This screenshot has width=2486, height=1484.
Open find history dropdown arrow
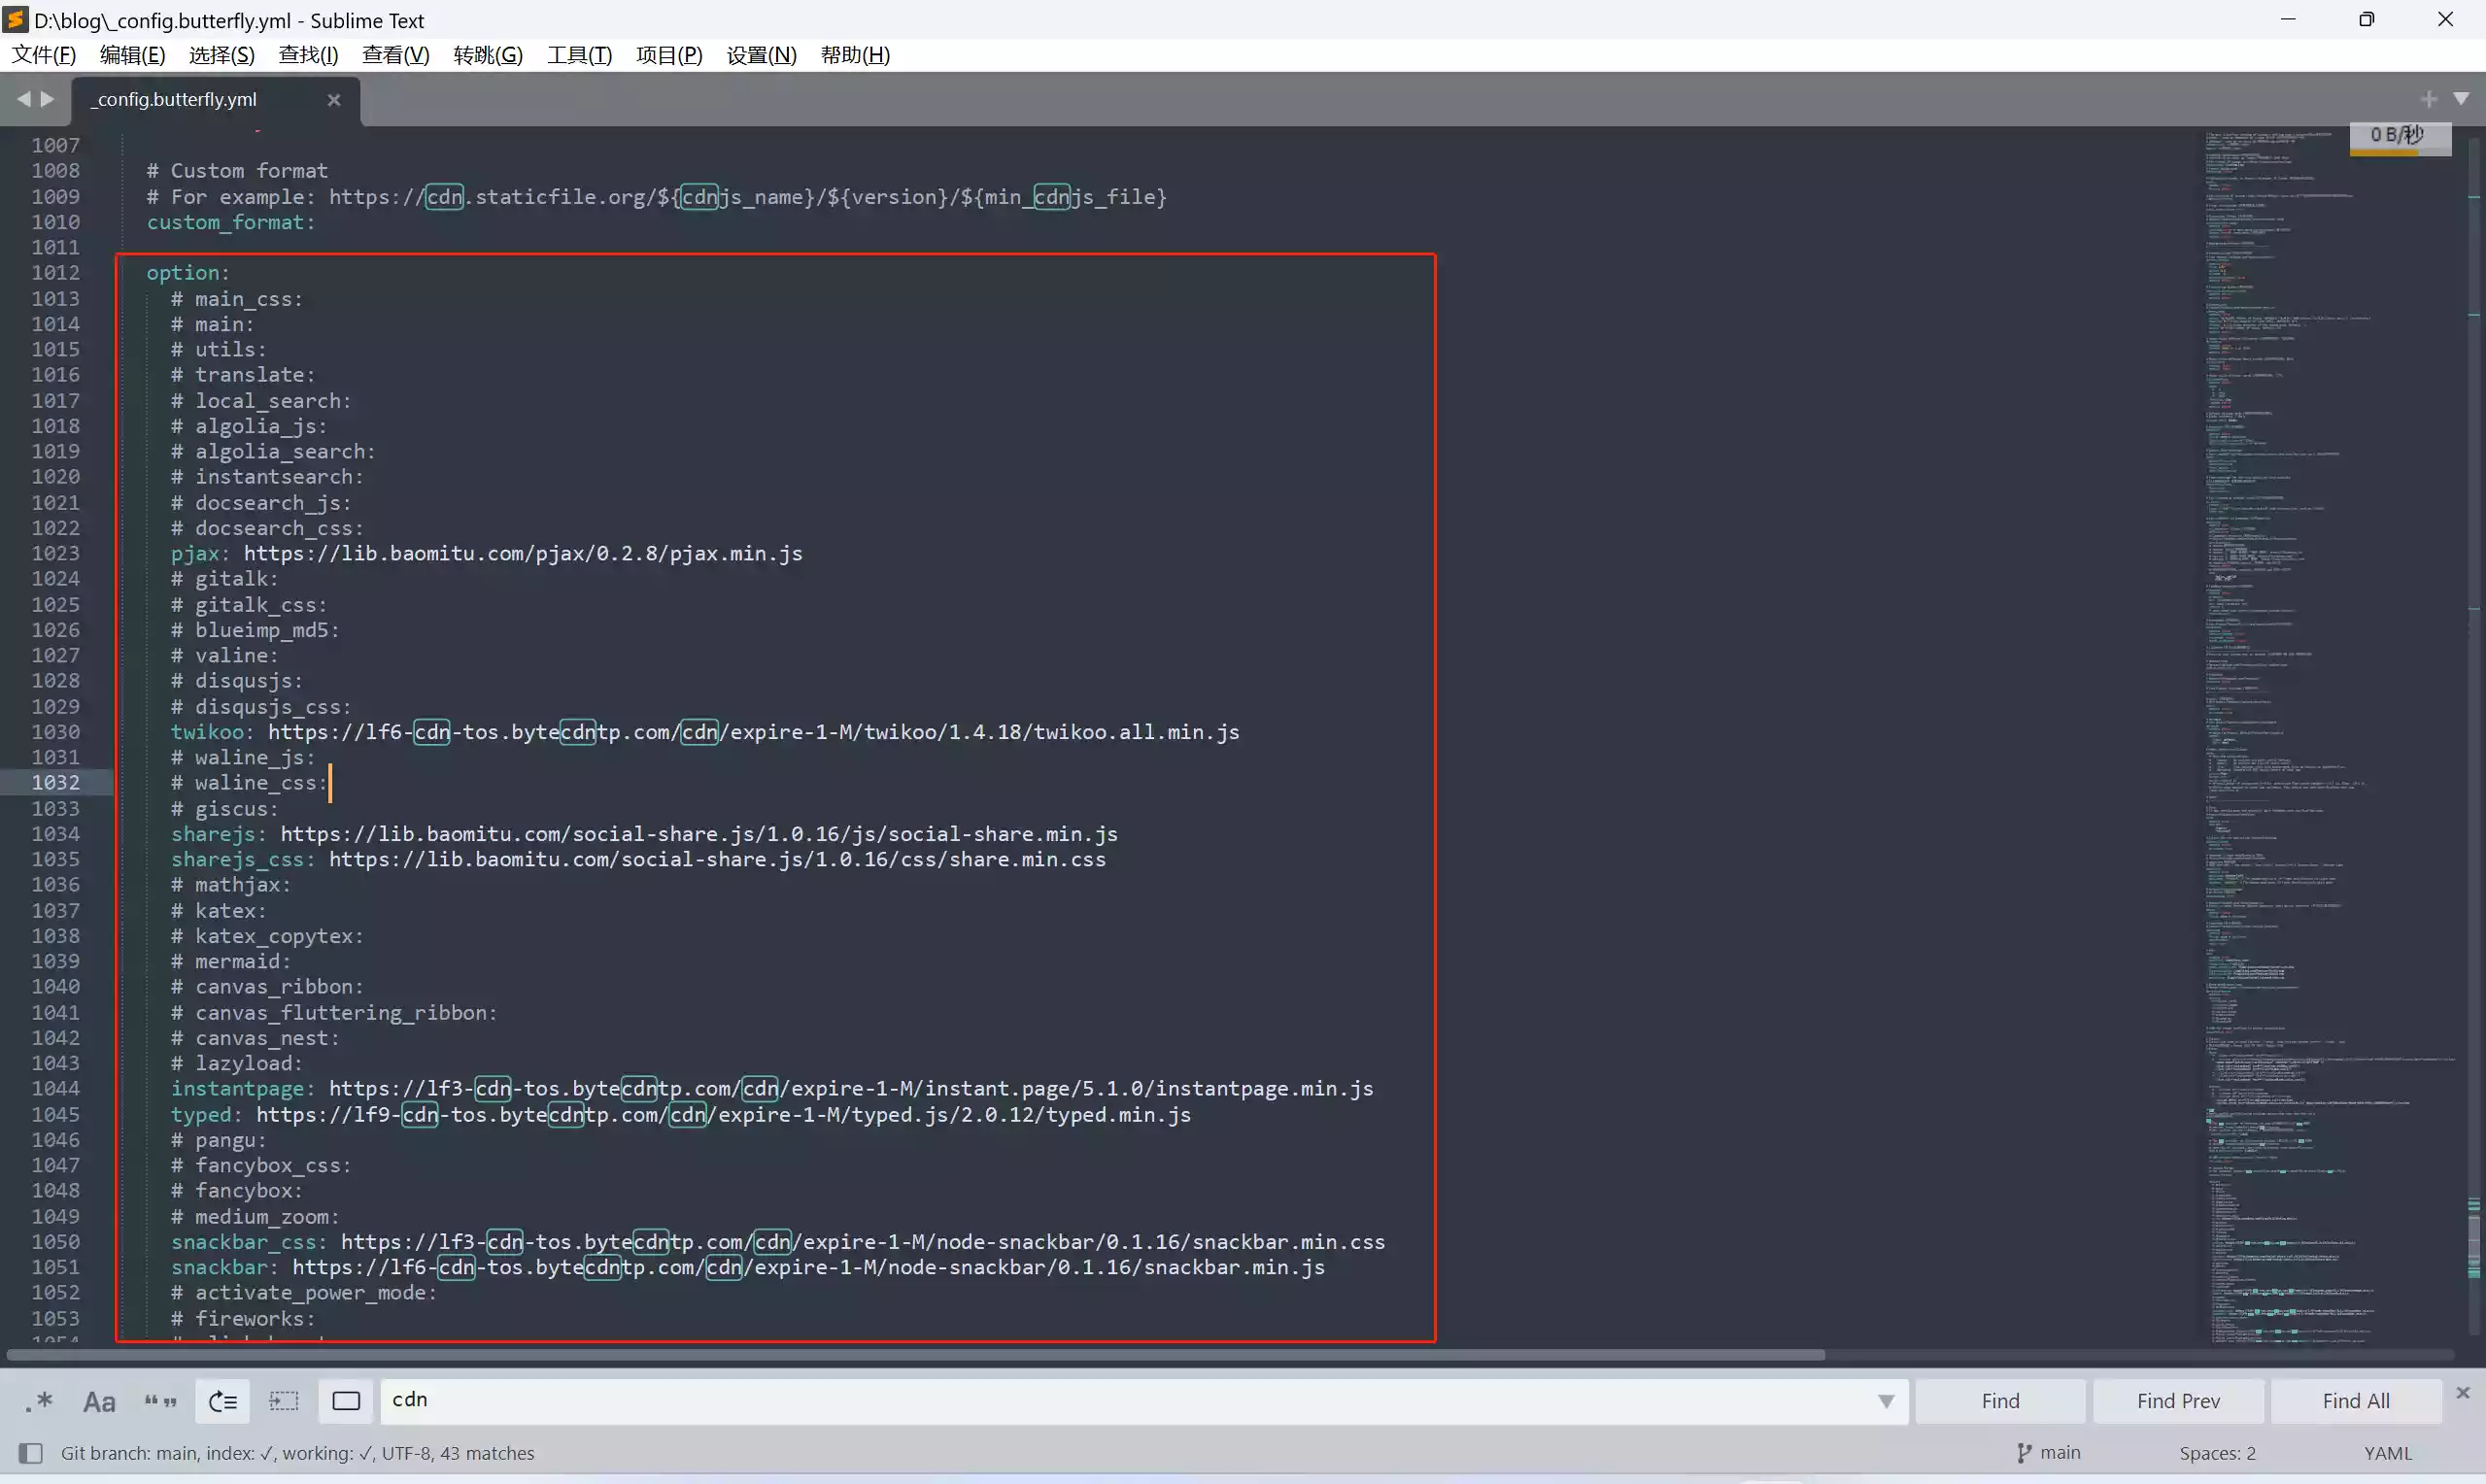[x=1885, y=1401]
